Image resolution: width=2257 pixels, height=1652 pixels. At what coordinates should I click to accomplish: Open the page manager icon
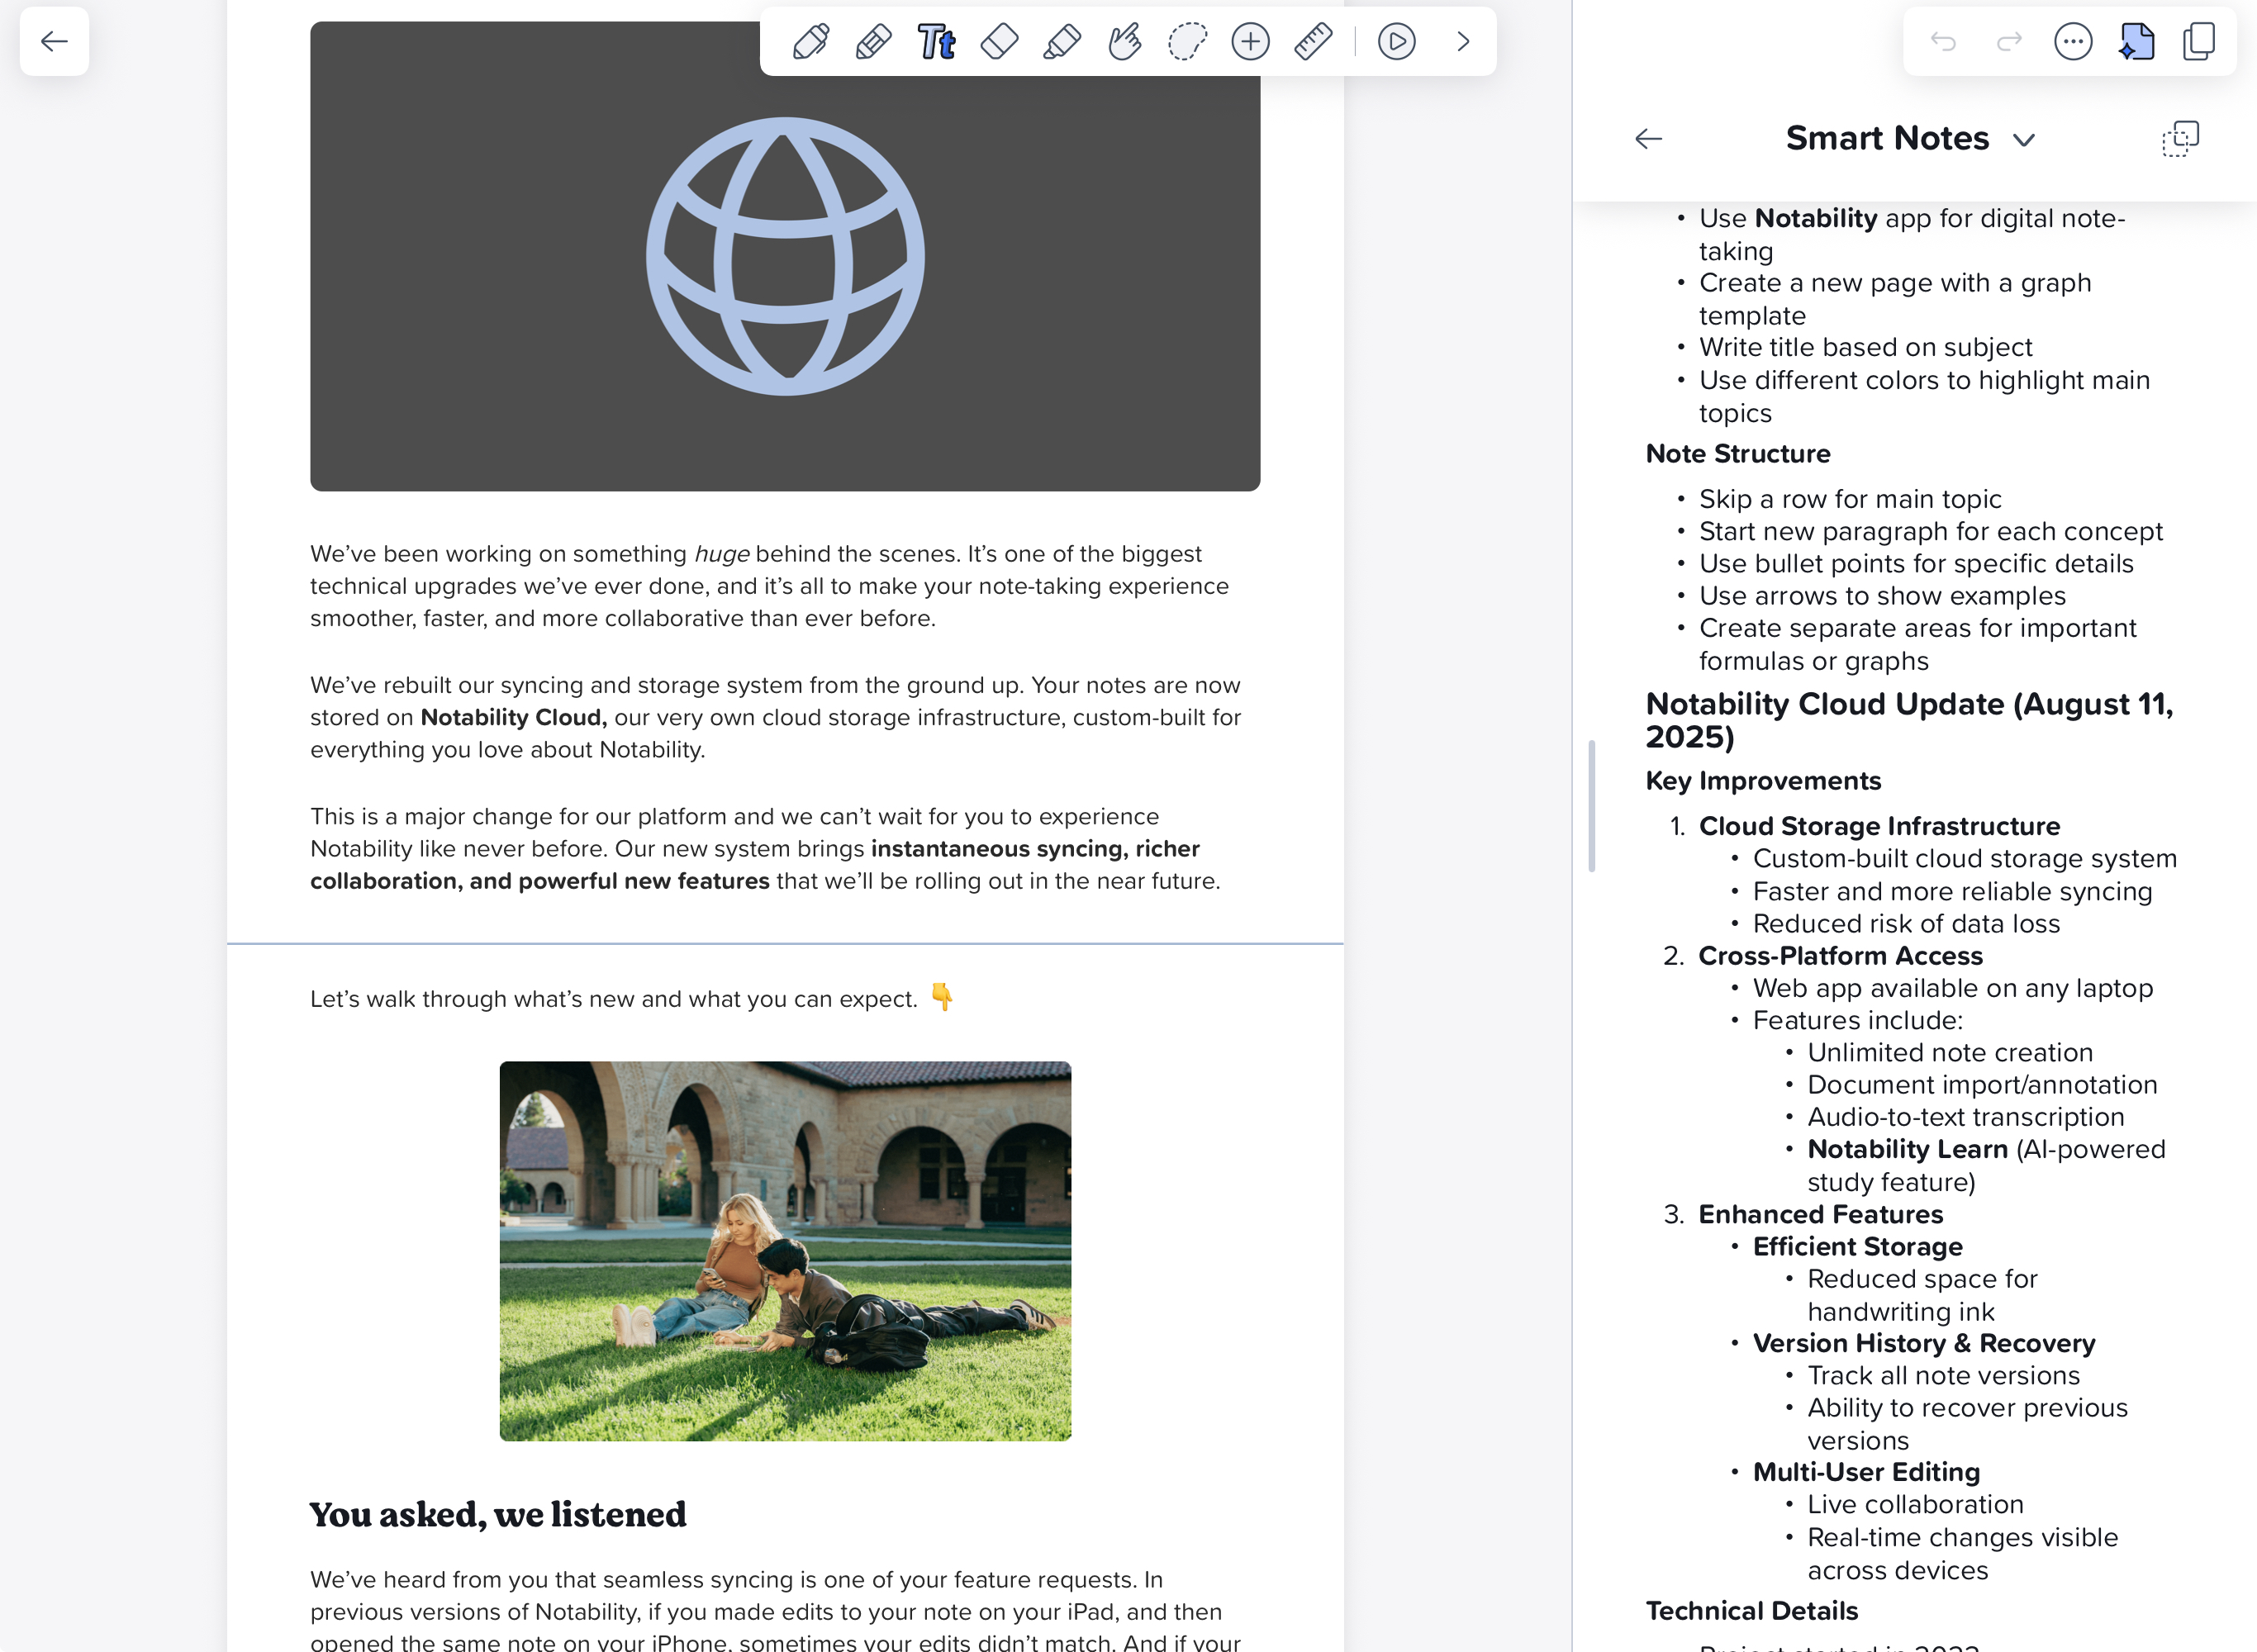click(2199, 42)
